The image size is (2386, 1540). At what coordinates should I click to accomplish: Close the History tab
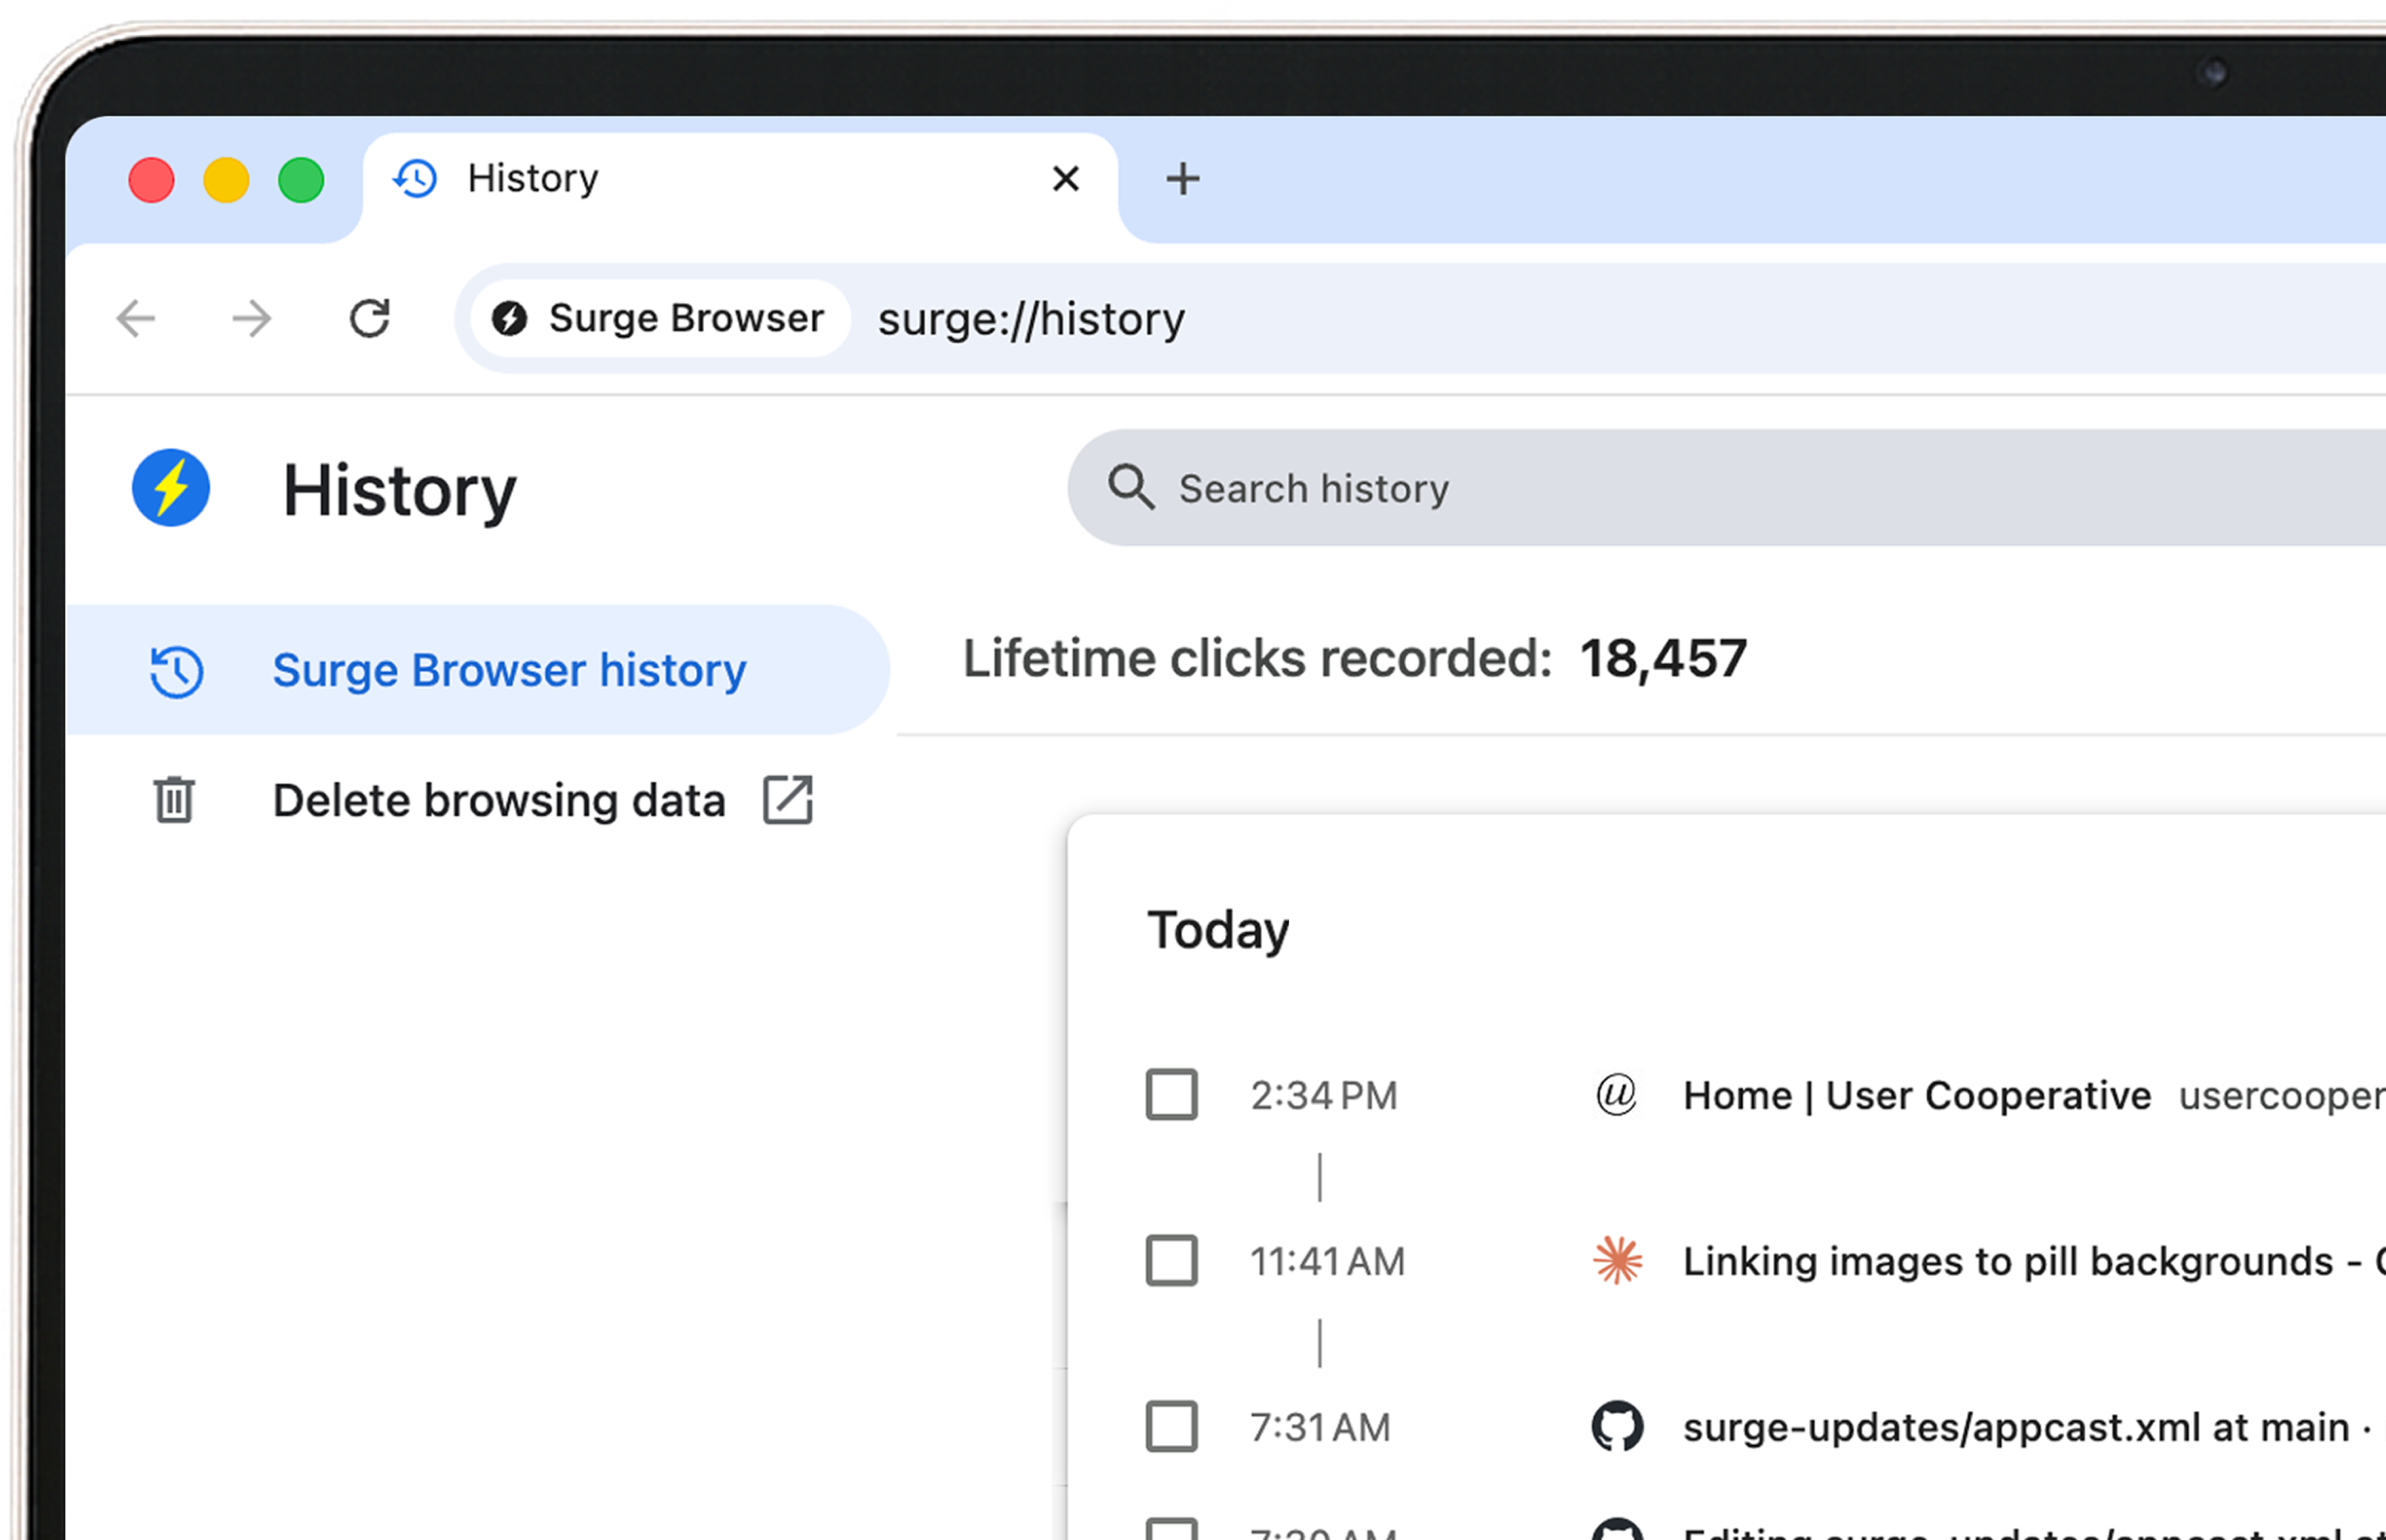pos(1066,179)
